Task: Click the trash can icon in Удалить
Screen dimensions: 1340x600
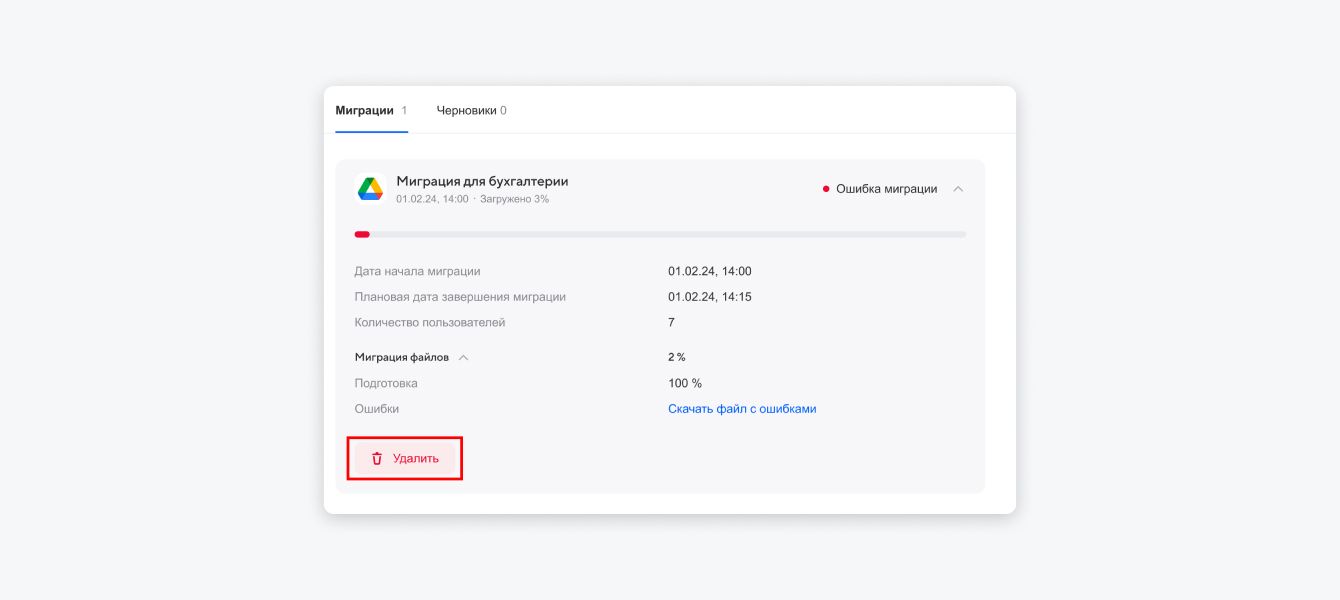Action: tap(377, 458)
